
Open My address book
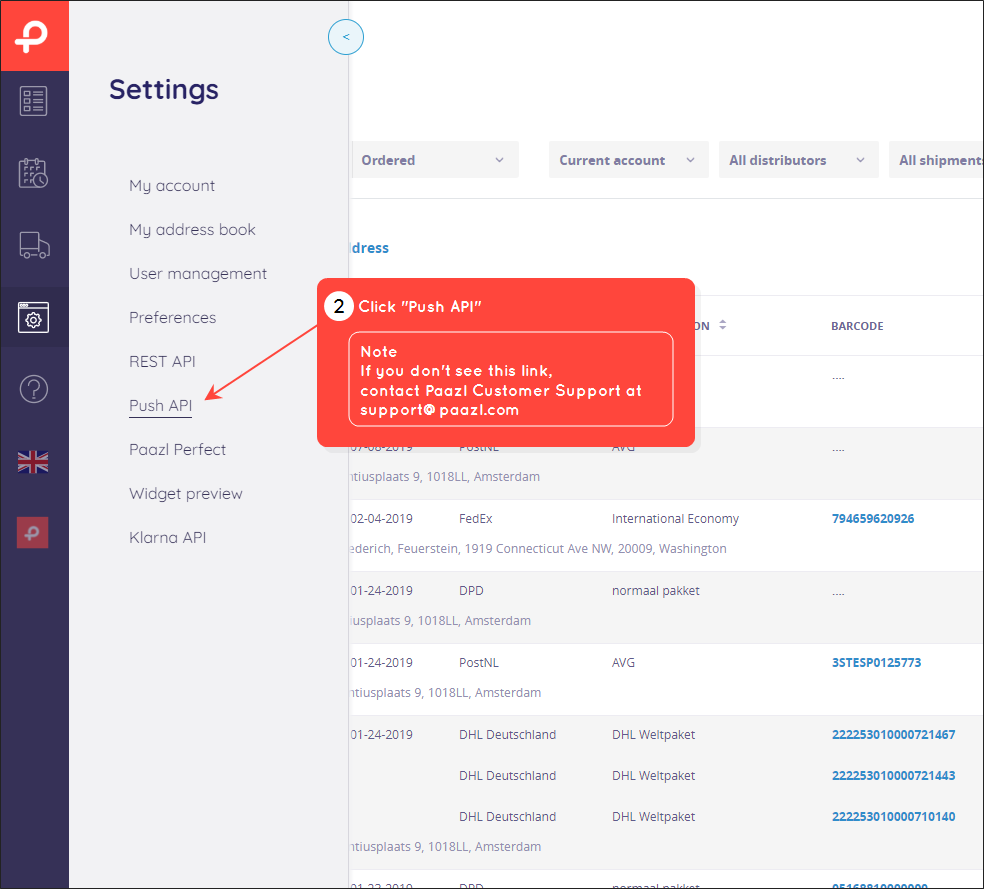(x=192, y=230)
